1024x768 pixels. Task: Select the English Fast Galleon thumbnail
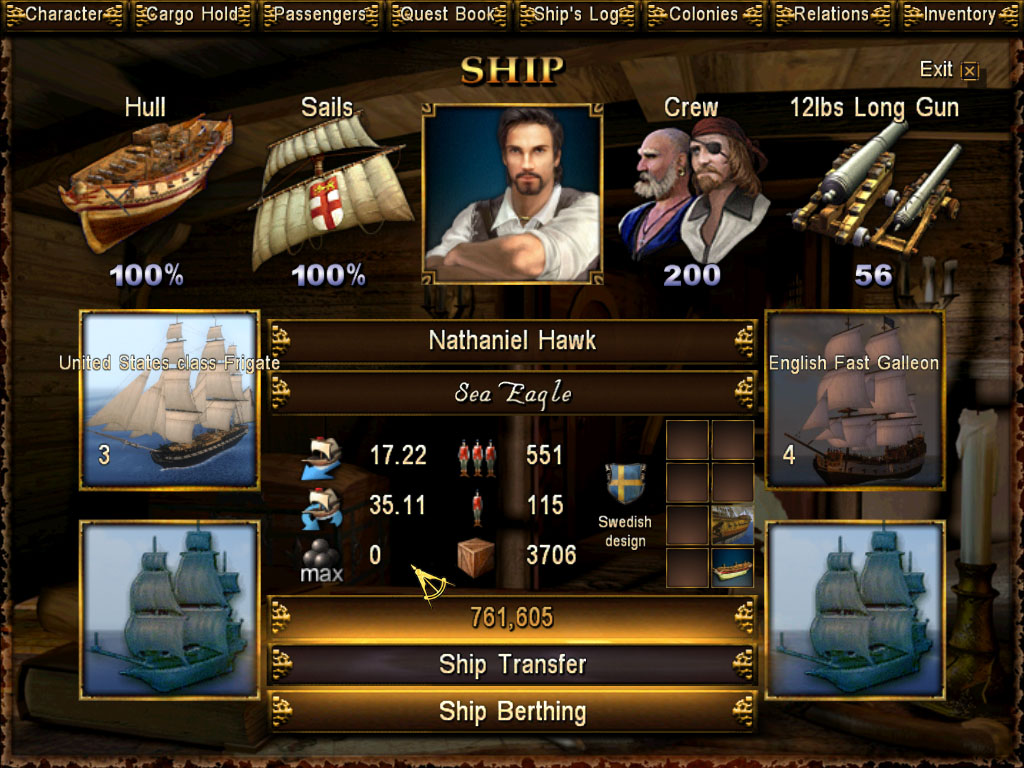855,400
